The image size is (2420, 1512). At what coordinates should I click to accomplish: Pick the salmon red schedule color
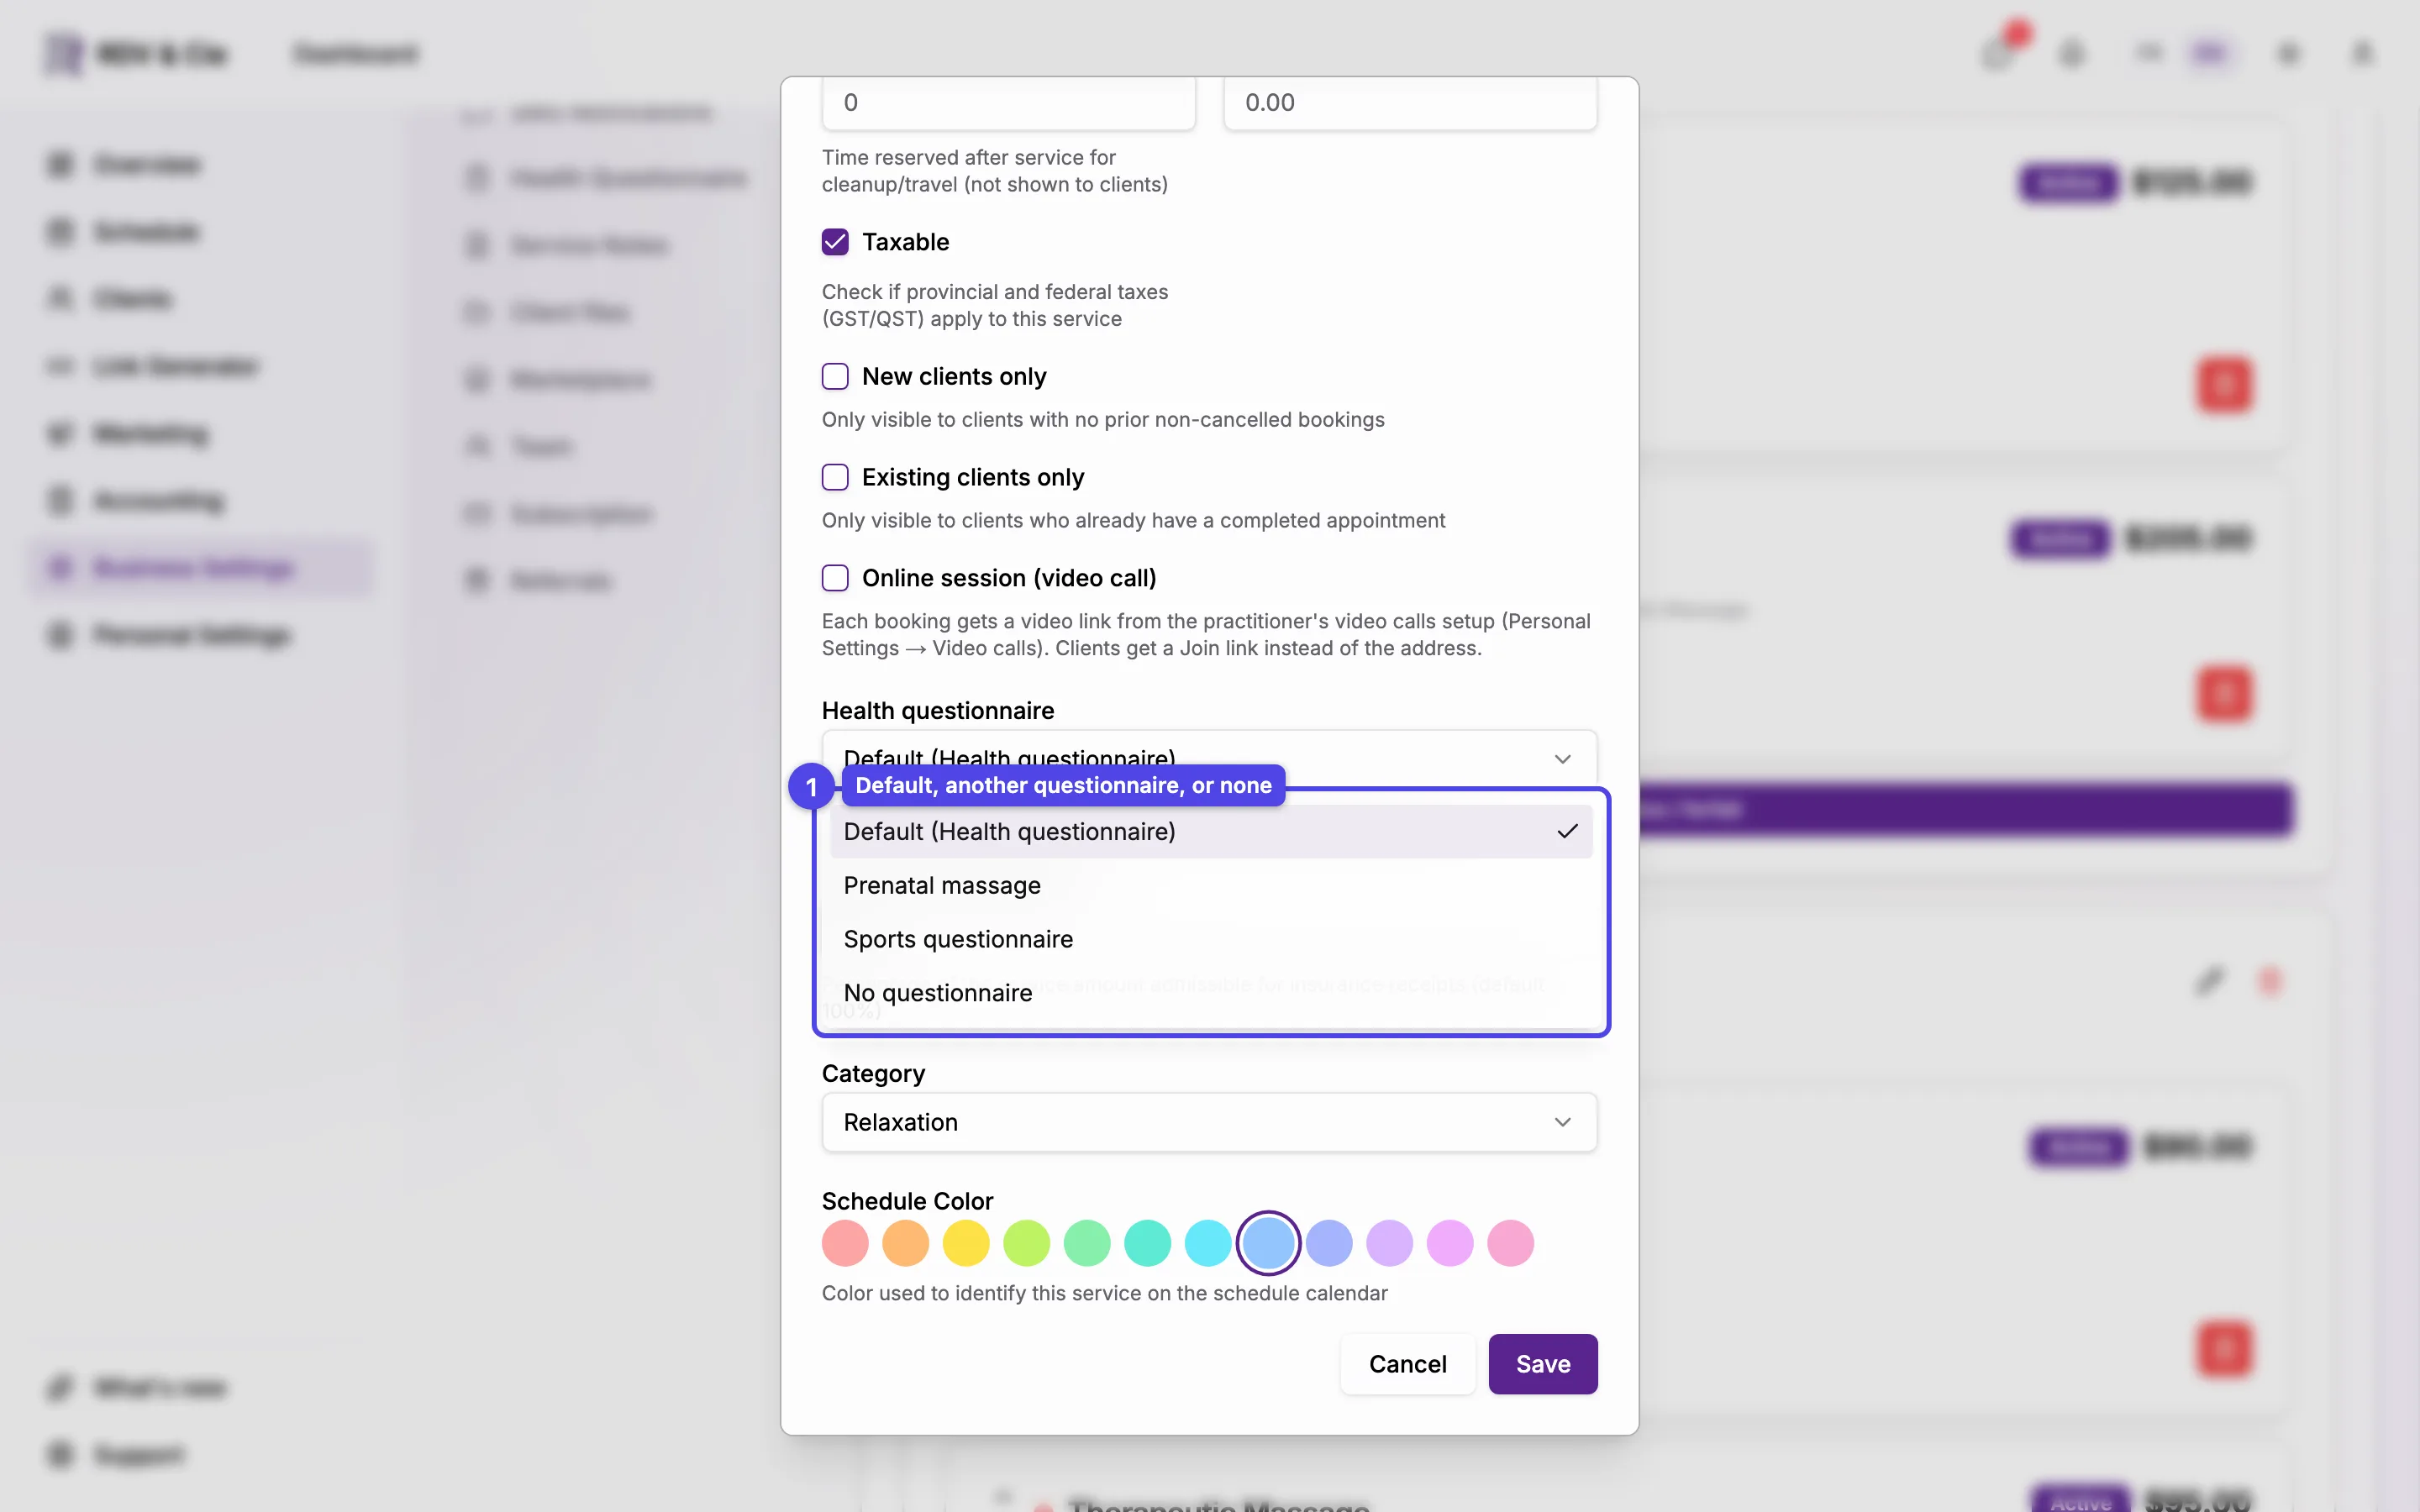click(845, 1243)
